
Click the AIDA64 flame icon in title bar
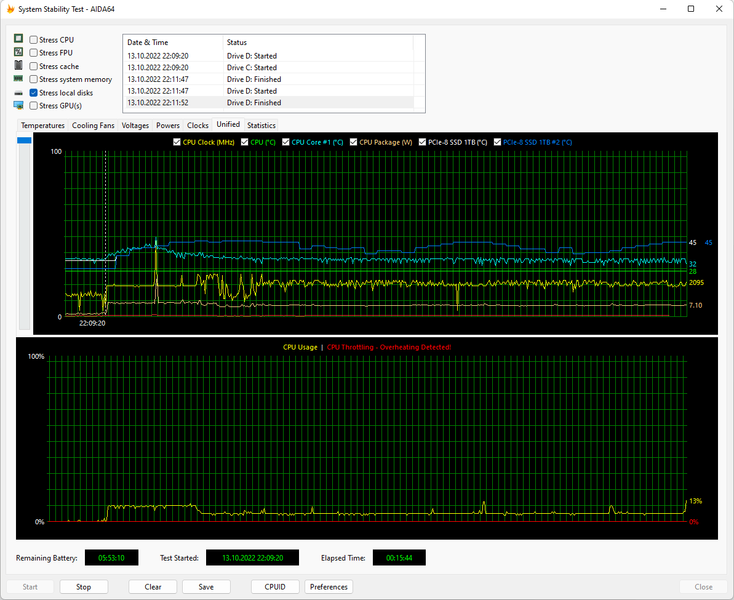(11, 8)
